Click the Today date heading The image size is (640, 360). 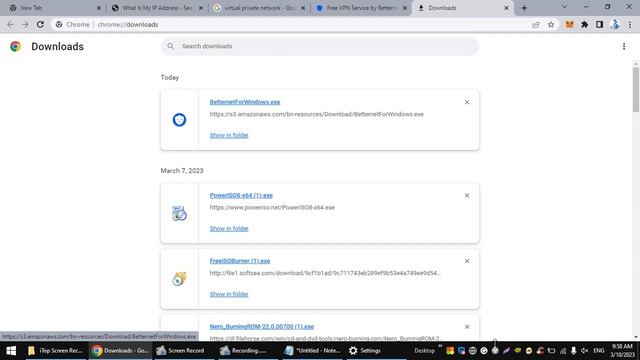click(170, 77)
